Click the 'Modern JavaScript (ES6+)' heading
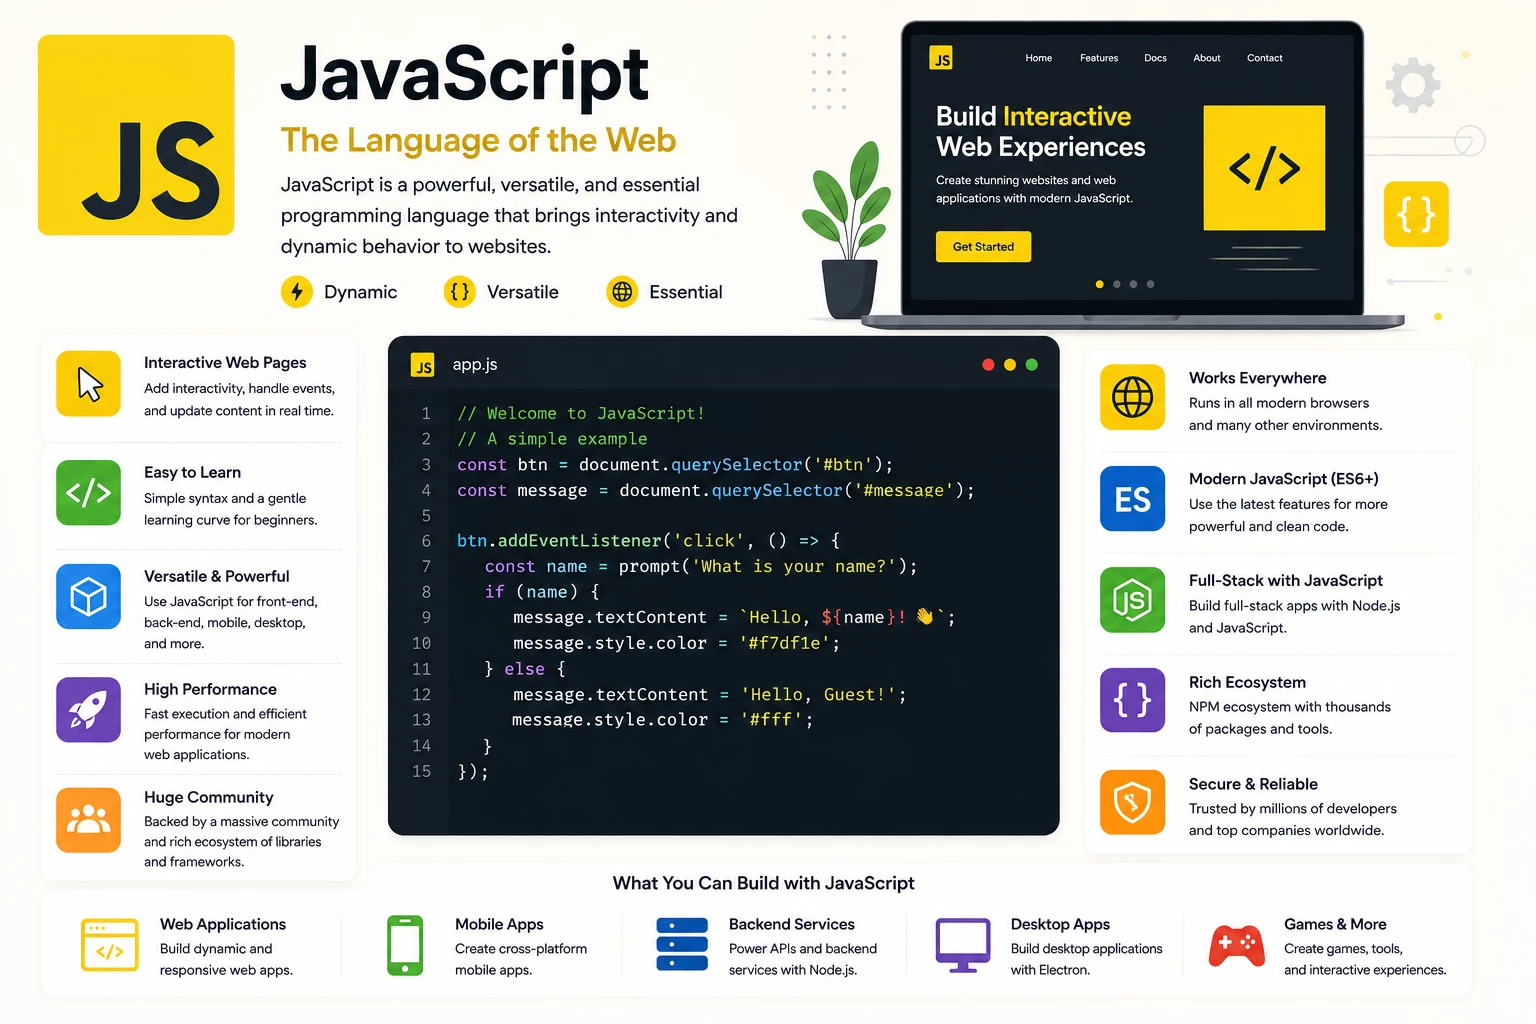The image size is (1536, 1024). point(1283,478)
